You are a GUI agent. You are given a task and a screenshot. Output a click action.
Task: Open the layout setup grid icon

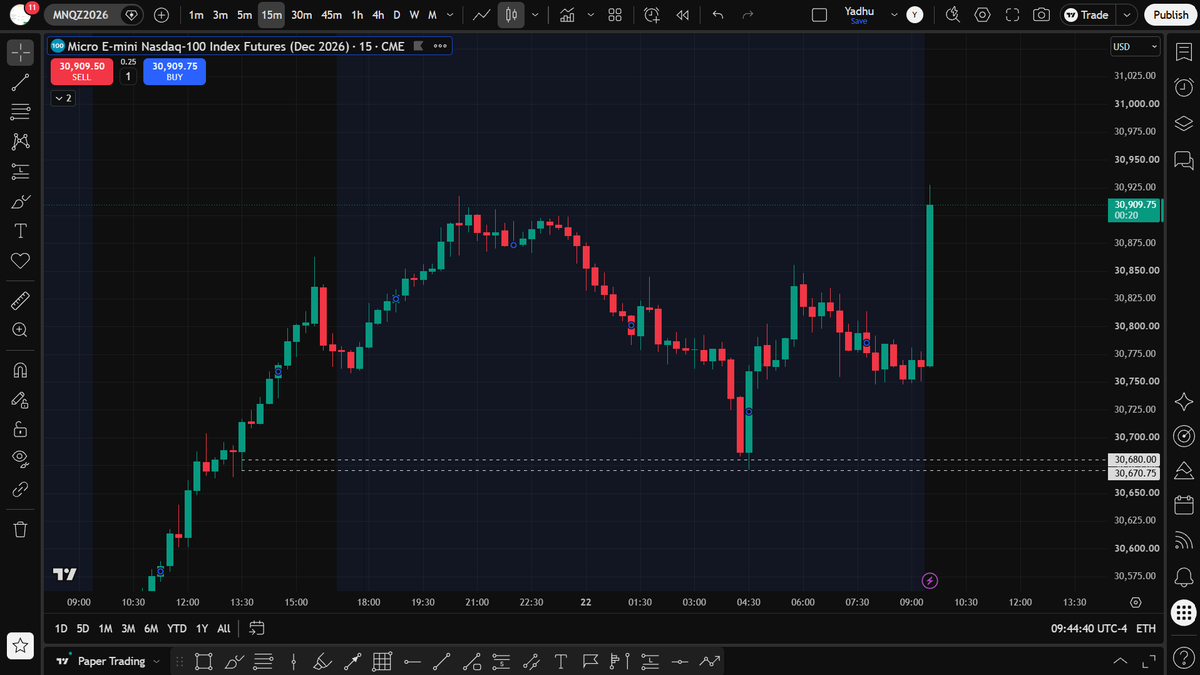615,15
